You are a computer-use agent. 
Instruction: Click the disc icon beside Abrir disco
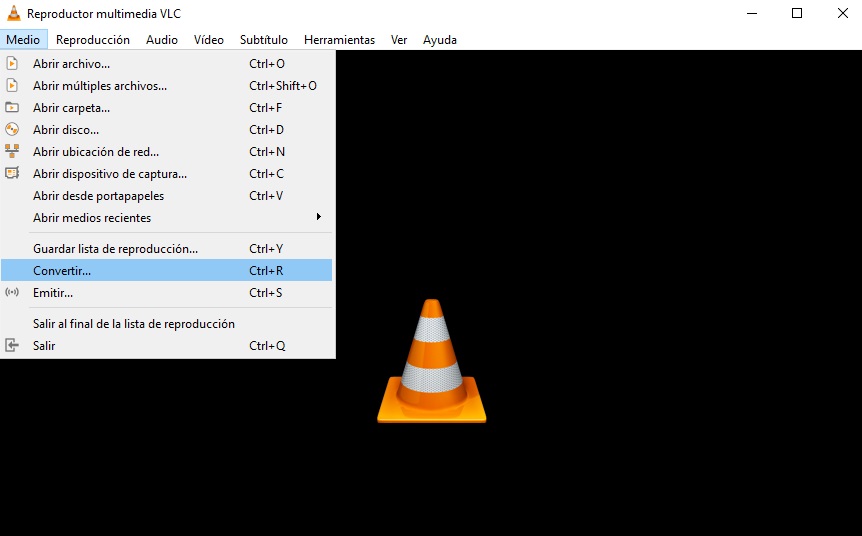(12, 130)
